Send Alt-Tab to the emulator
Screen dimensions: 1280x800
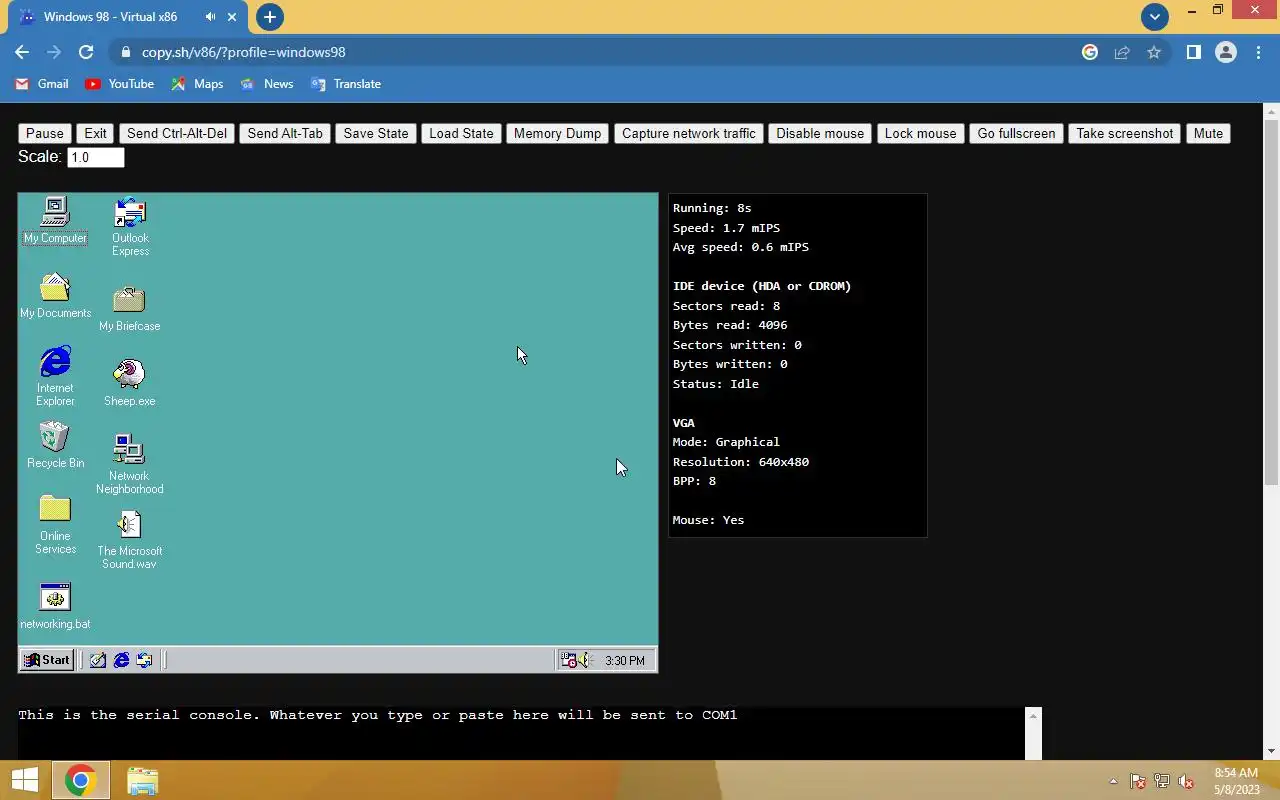(285, 133)
